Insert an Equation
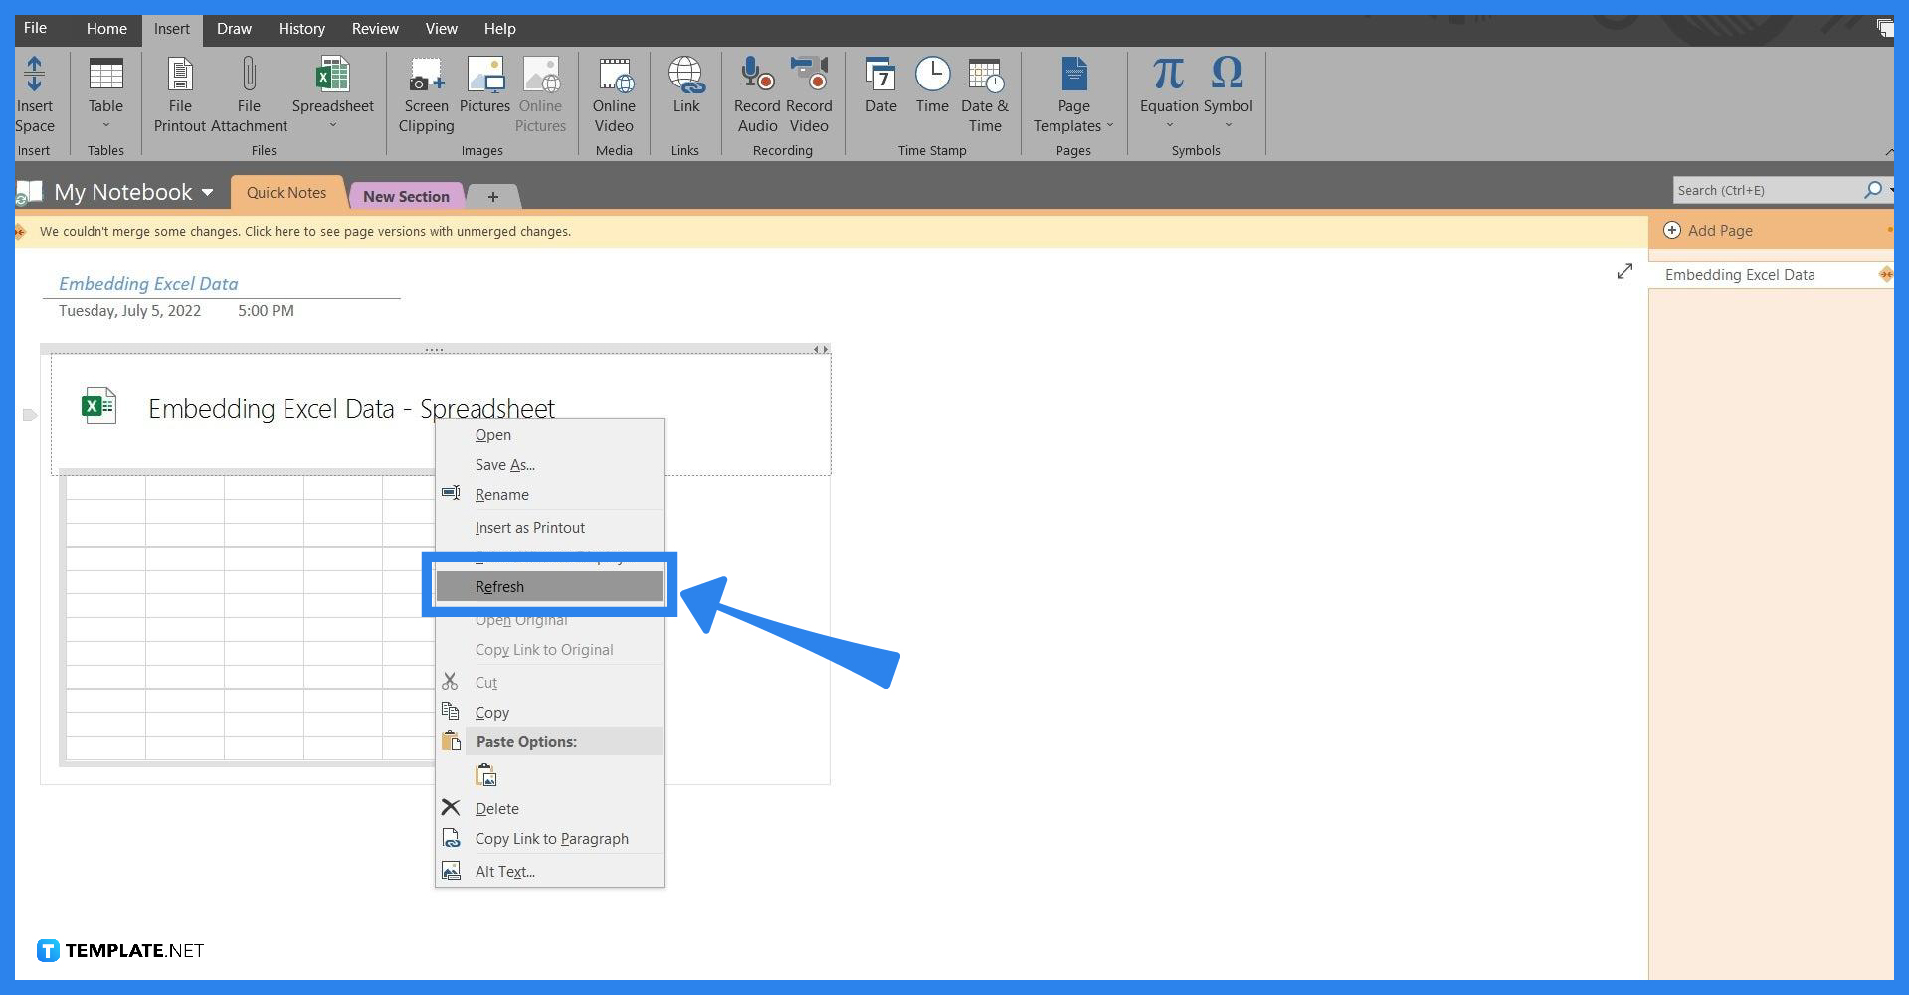Viewport: 1909px width, 995px height. (1166, 90)
